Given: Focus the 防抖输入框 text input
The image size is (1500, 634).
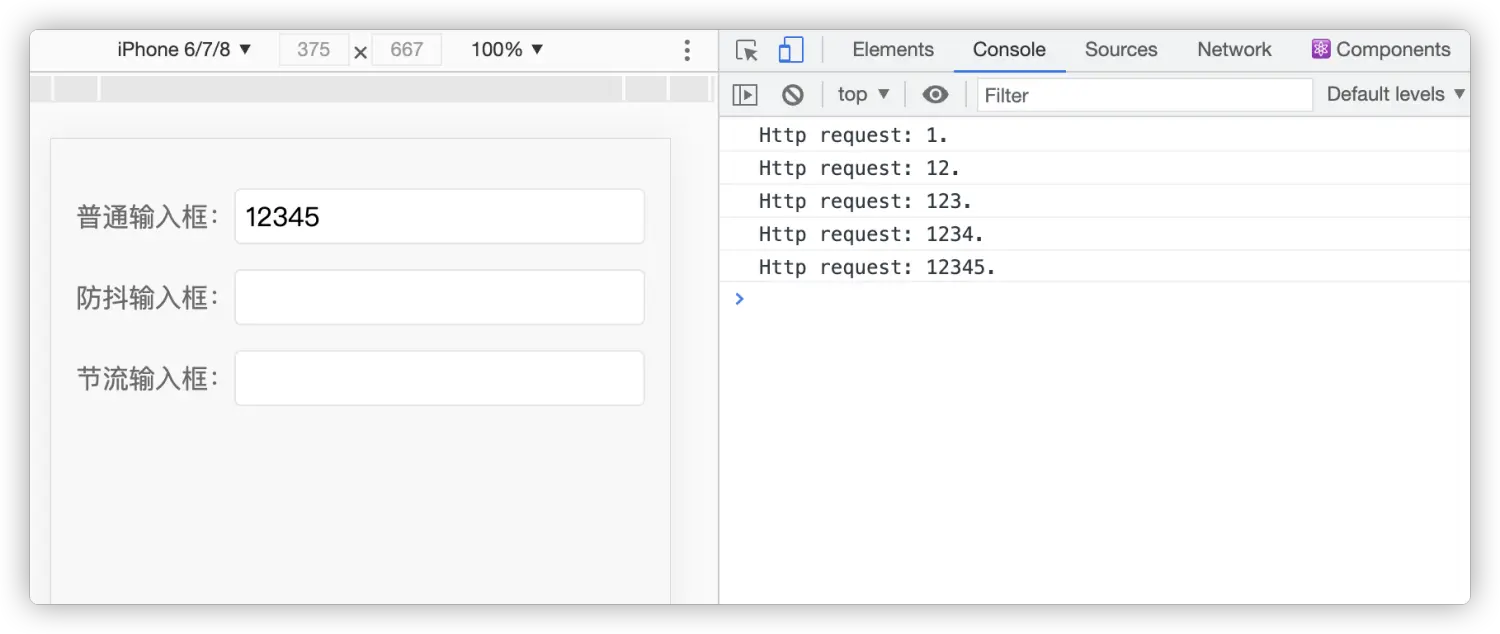Looking at the screenshot, I should pos(439,297).
